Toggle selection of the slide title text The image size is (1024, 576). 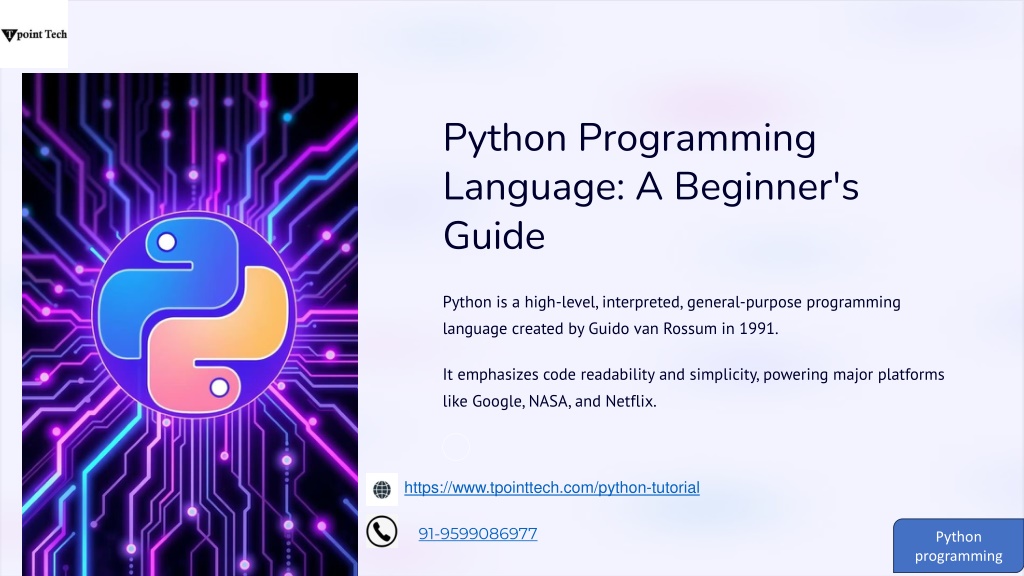tap(652, 186)
